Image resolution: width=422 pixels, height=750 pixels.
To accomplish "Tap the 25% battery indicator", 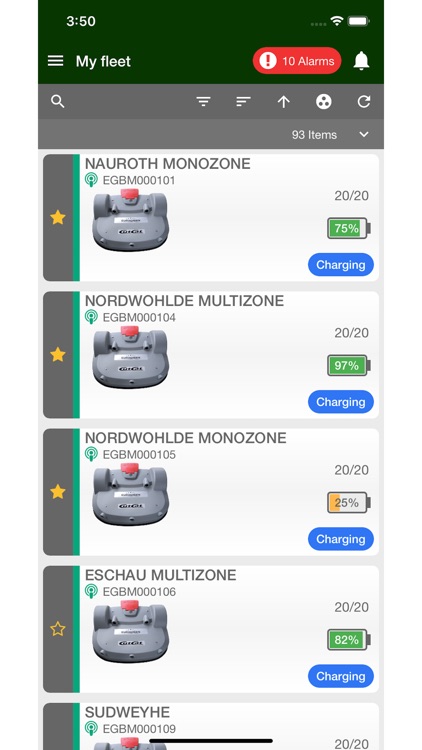I will pyautogui.click(x=349, y=503).
